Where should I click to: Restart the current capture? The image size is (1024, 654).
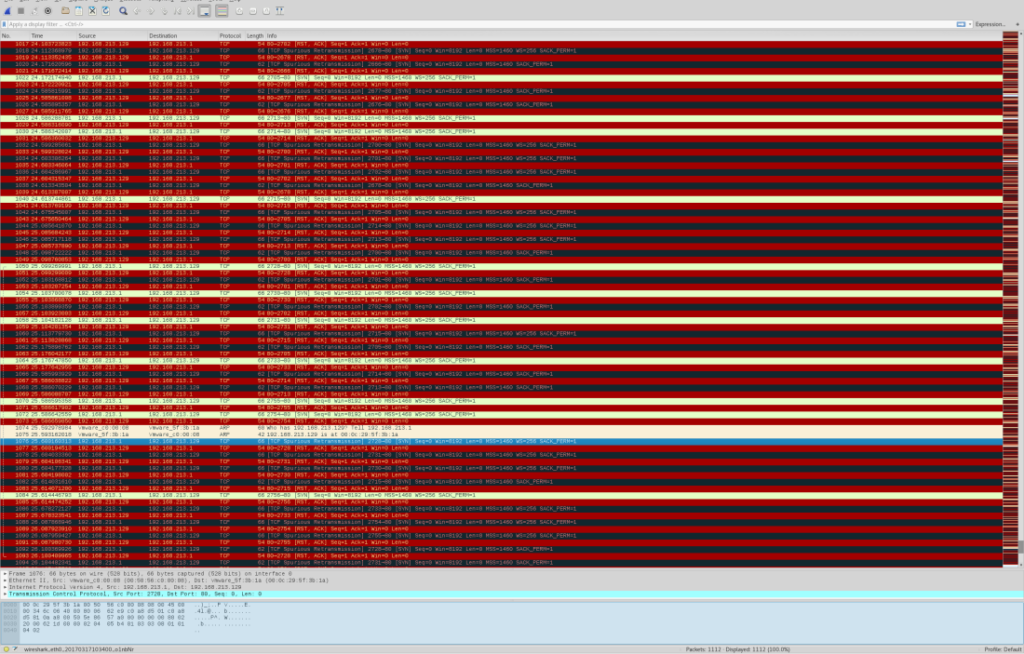click(35, 11)
